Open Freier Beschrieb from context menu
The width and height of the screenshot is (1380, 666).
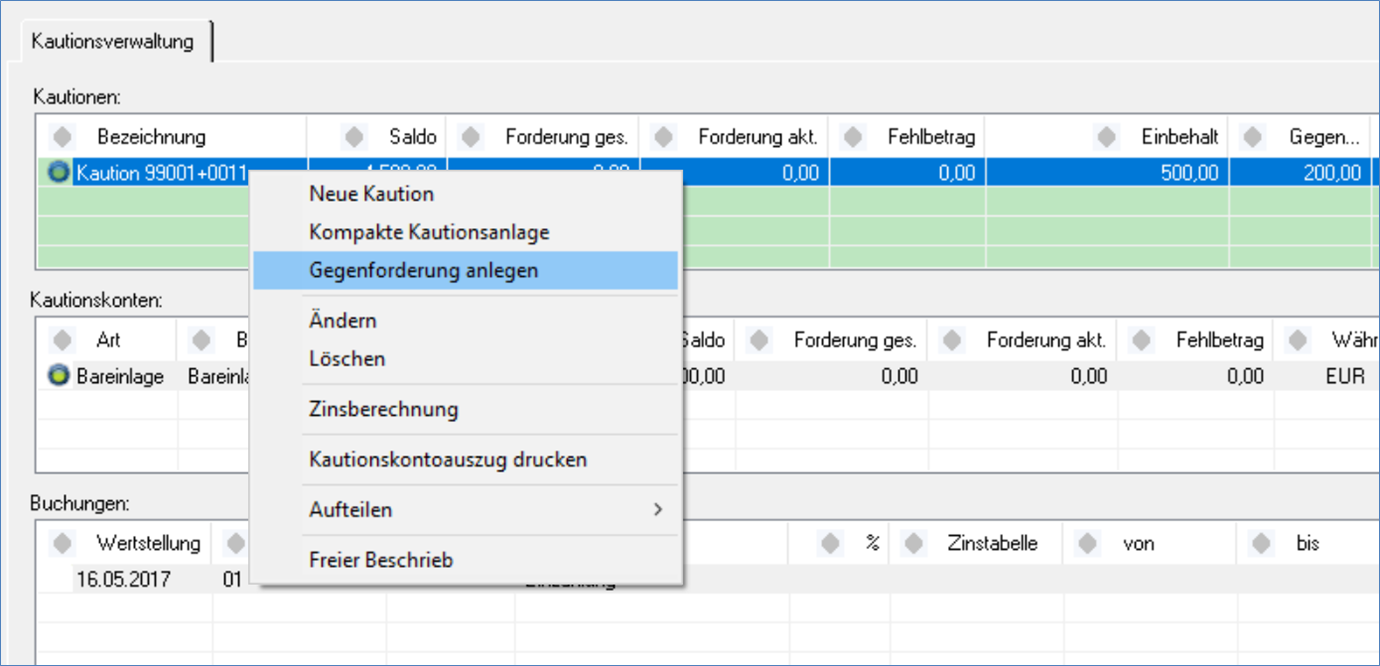[x=381, y=560]
